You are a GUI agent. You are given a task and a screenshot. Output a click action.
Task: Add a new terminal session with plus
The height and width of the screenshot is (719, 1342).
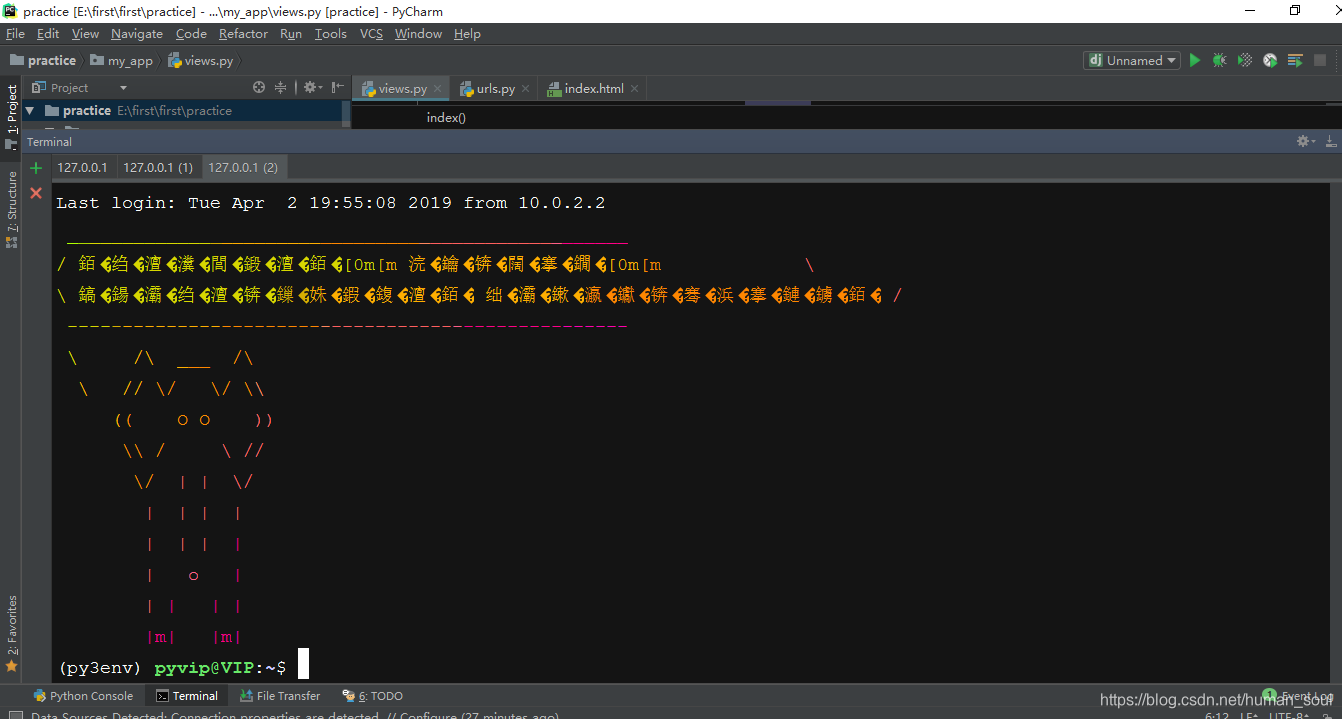tap(36, 168)
